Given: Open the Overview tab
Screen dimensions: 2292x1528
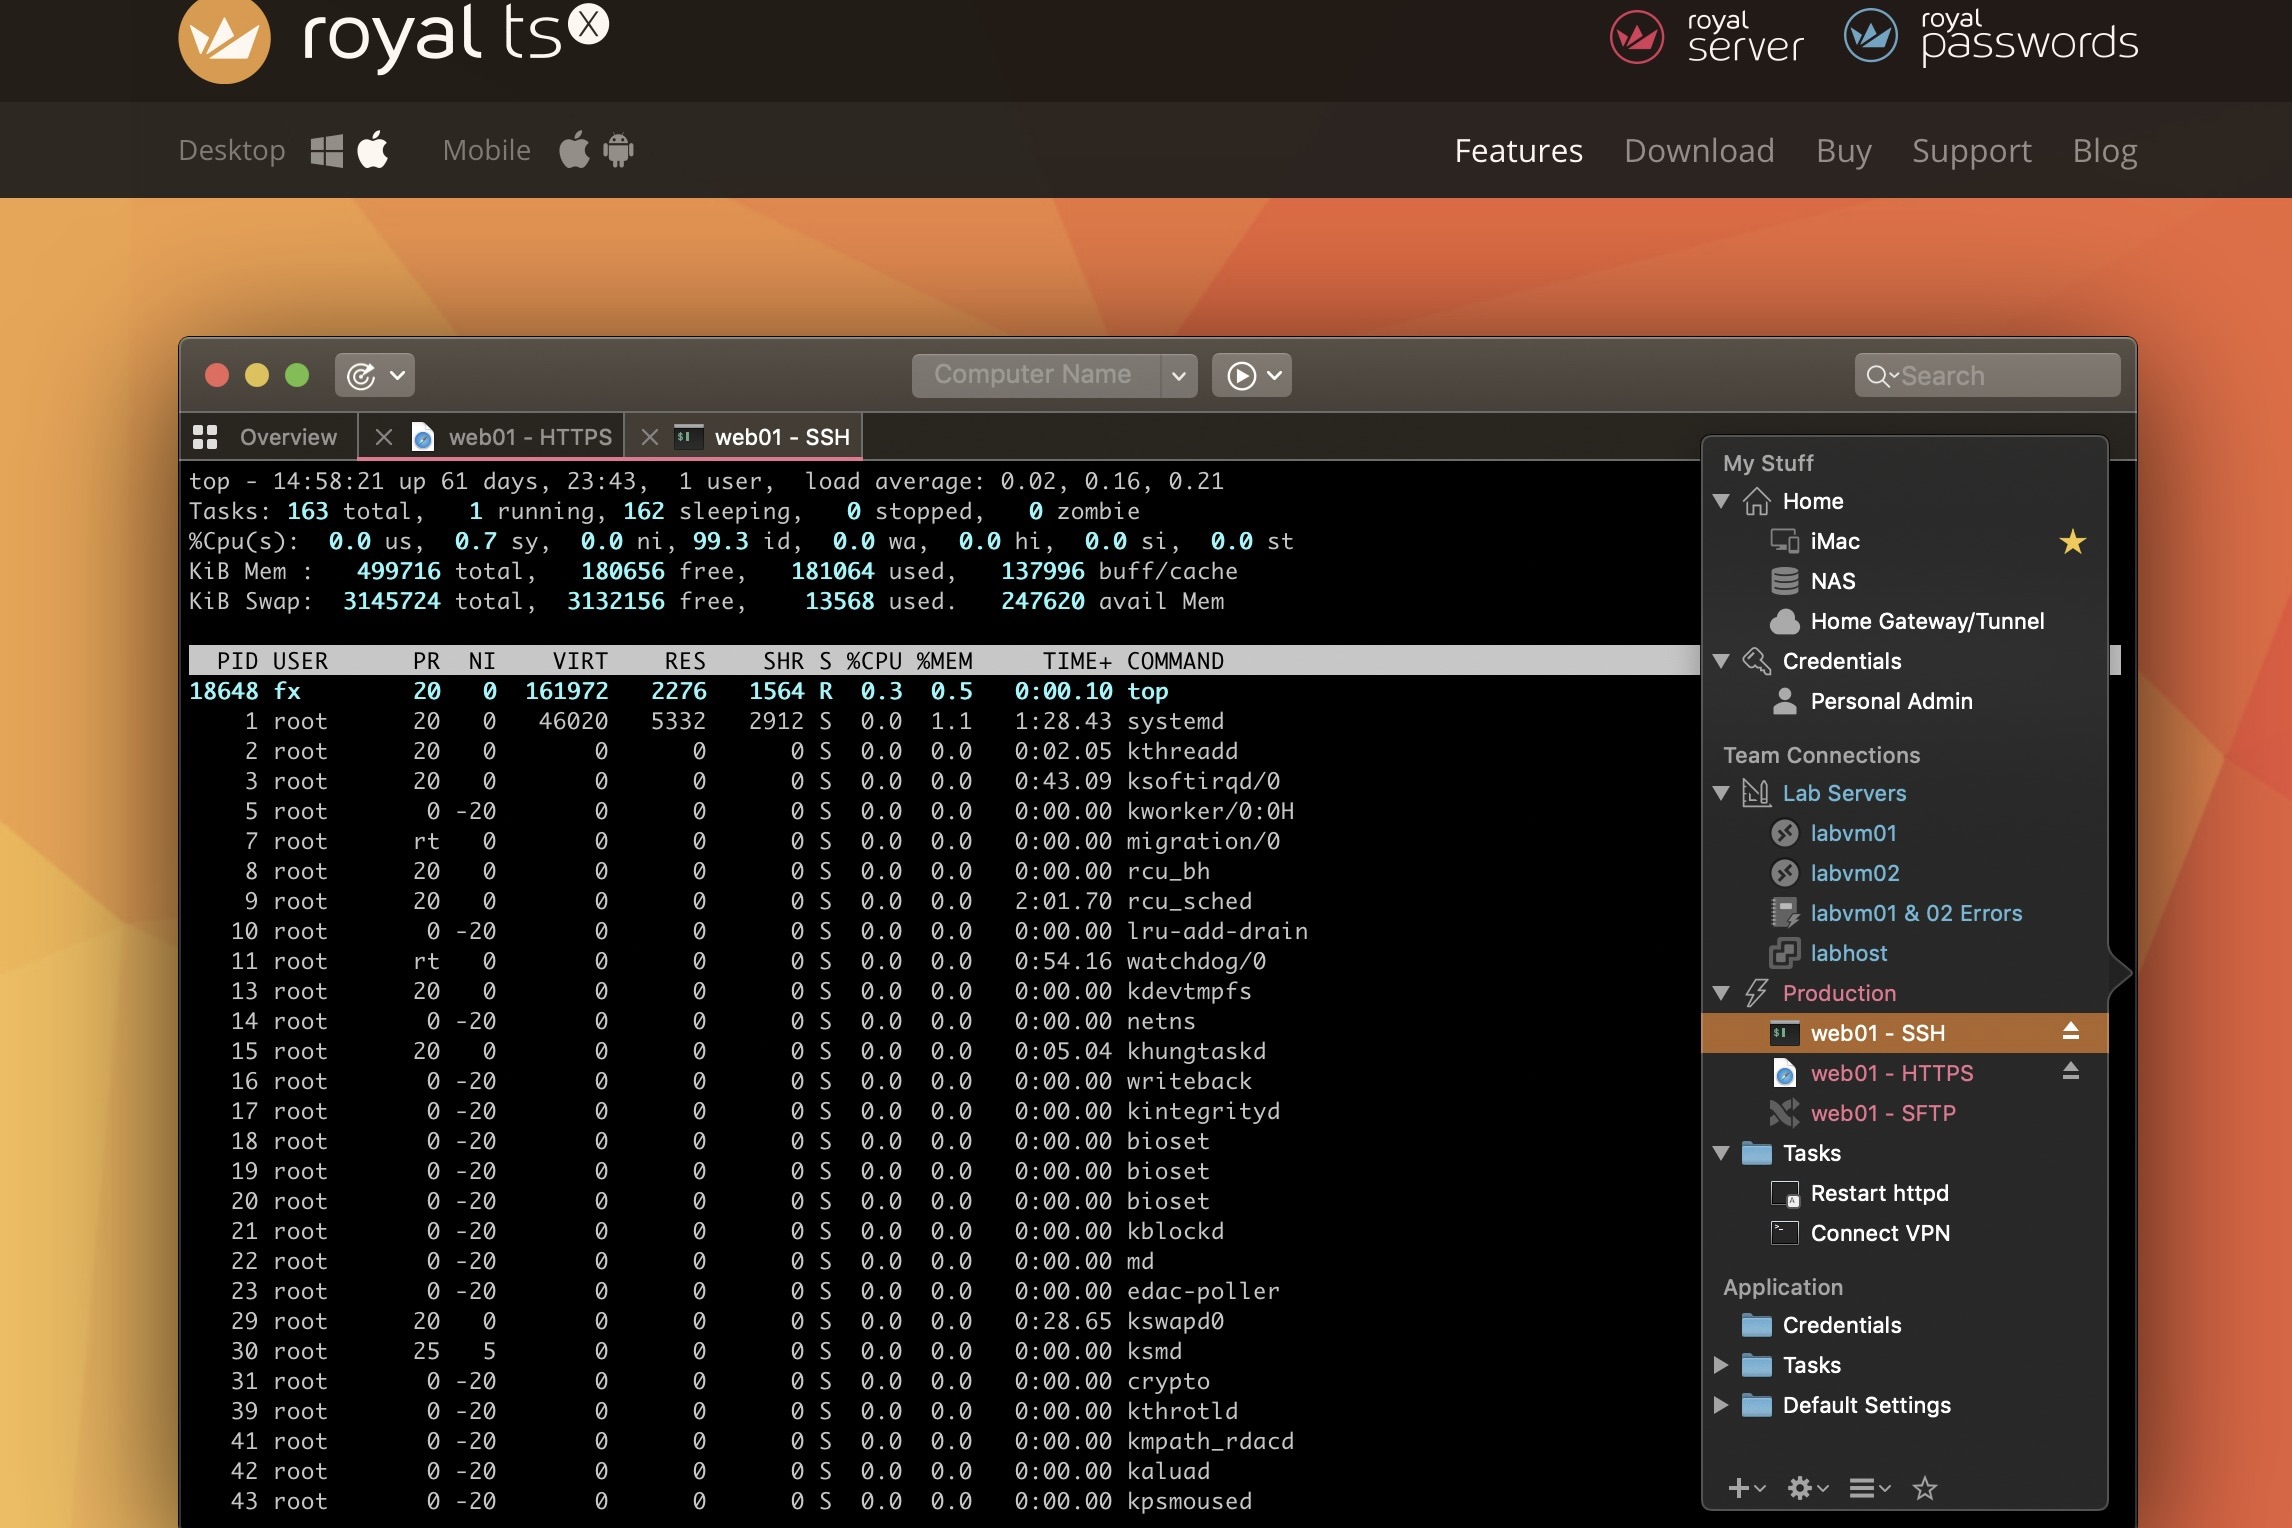Looking at the screenshot, I should click(x=287, y=437).
